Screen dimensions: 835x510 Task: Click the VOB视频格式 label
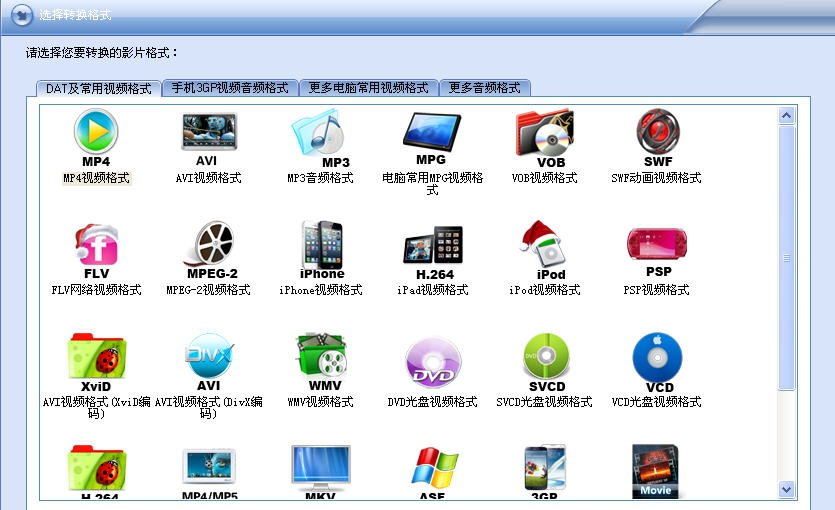tap(545, 178)
